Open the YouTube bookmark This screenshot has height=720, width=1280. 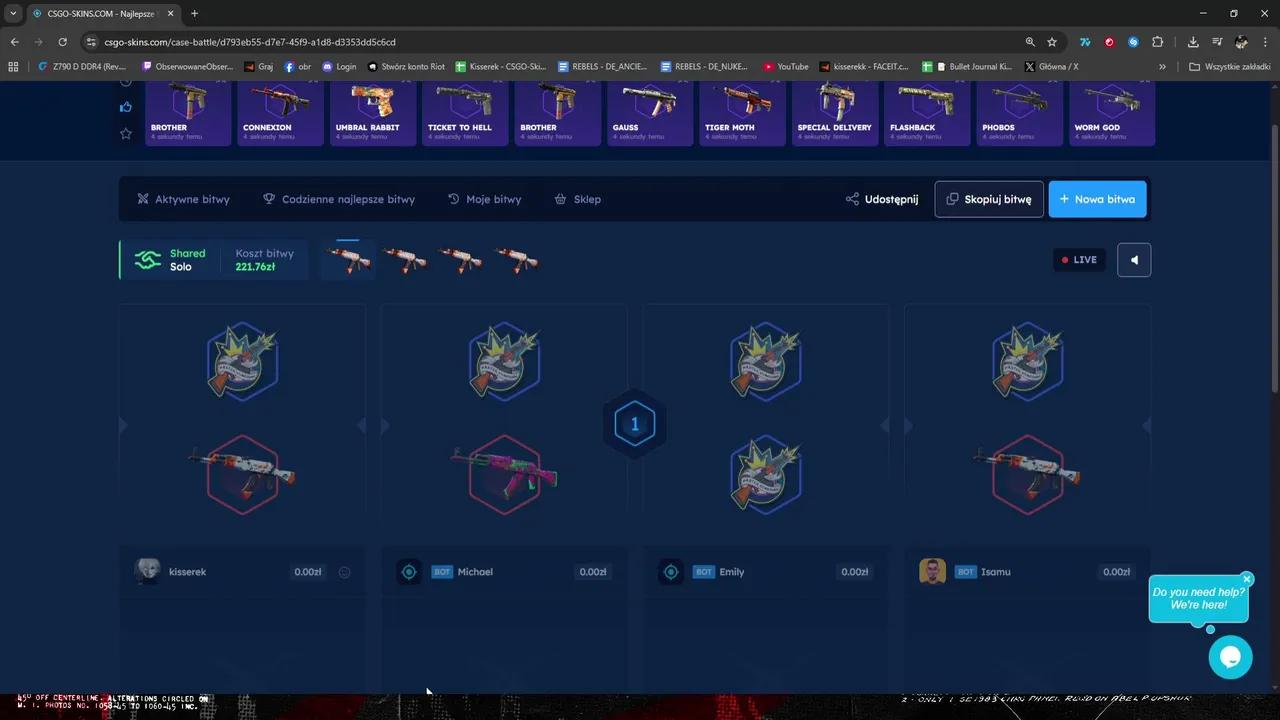[x=786, y=67]
